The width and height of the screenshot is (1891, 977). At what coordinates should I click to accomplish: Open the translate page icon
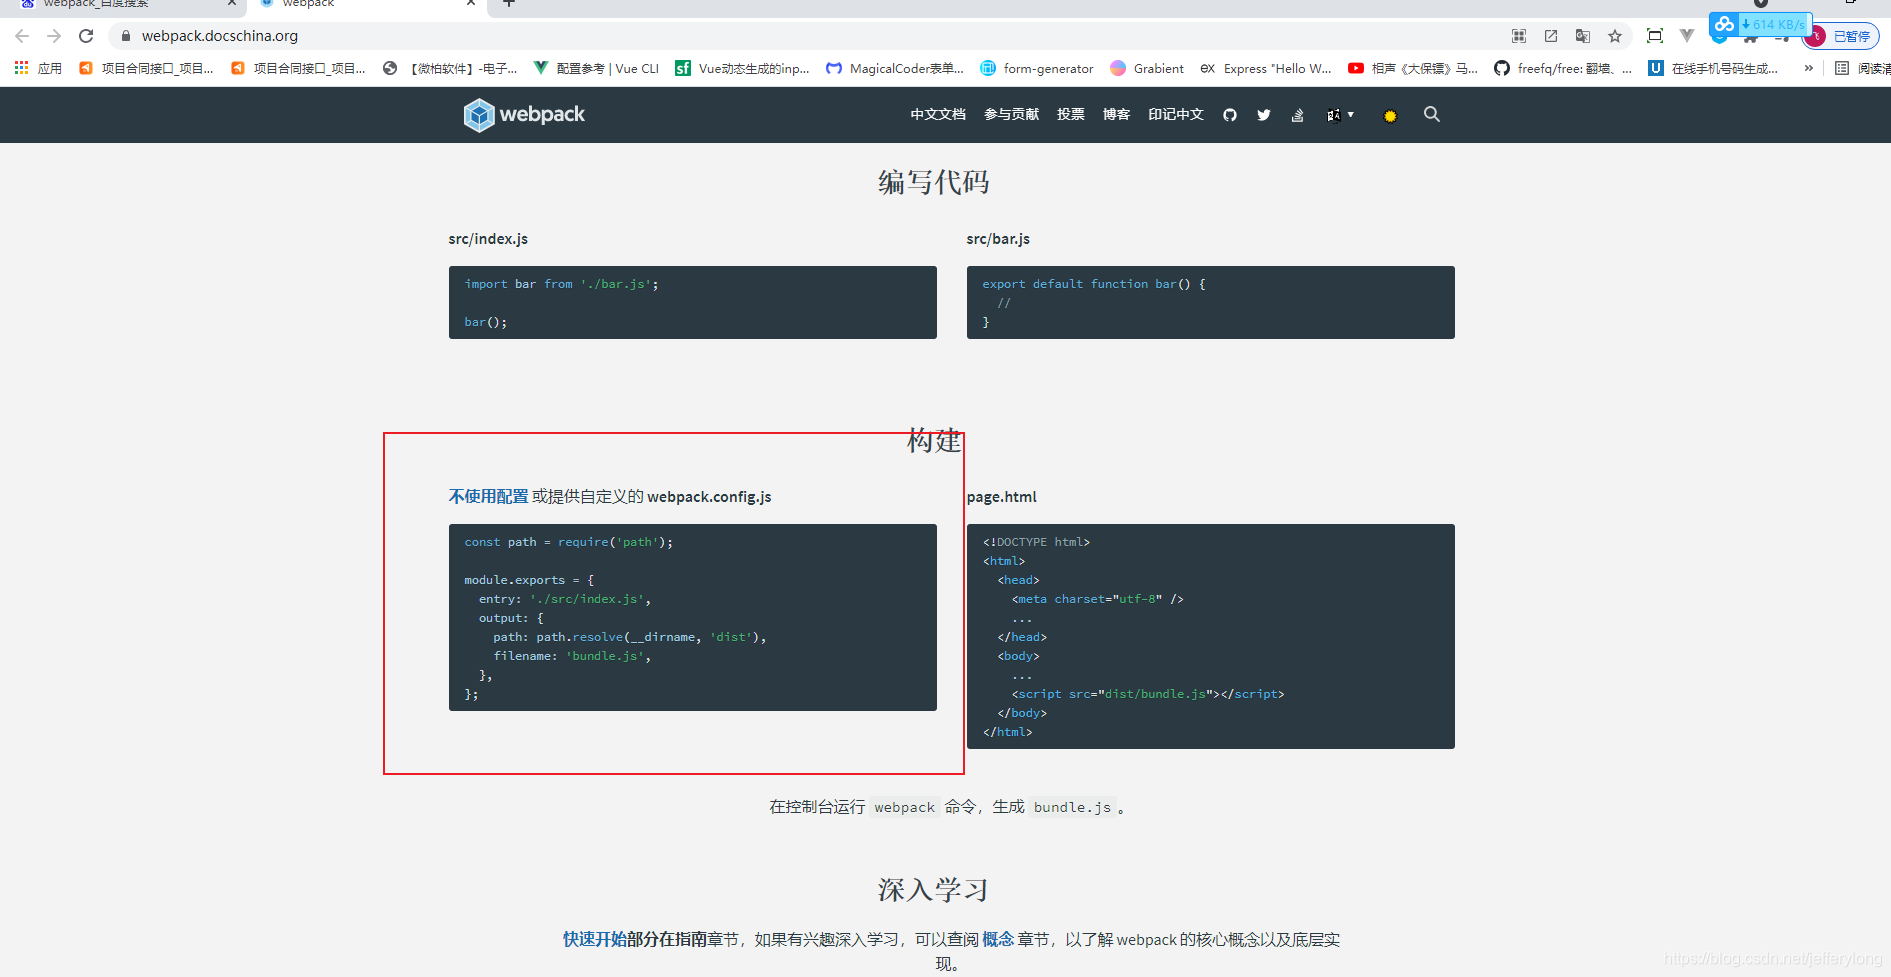click(x=1583, y=36)
